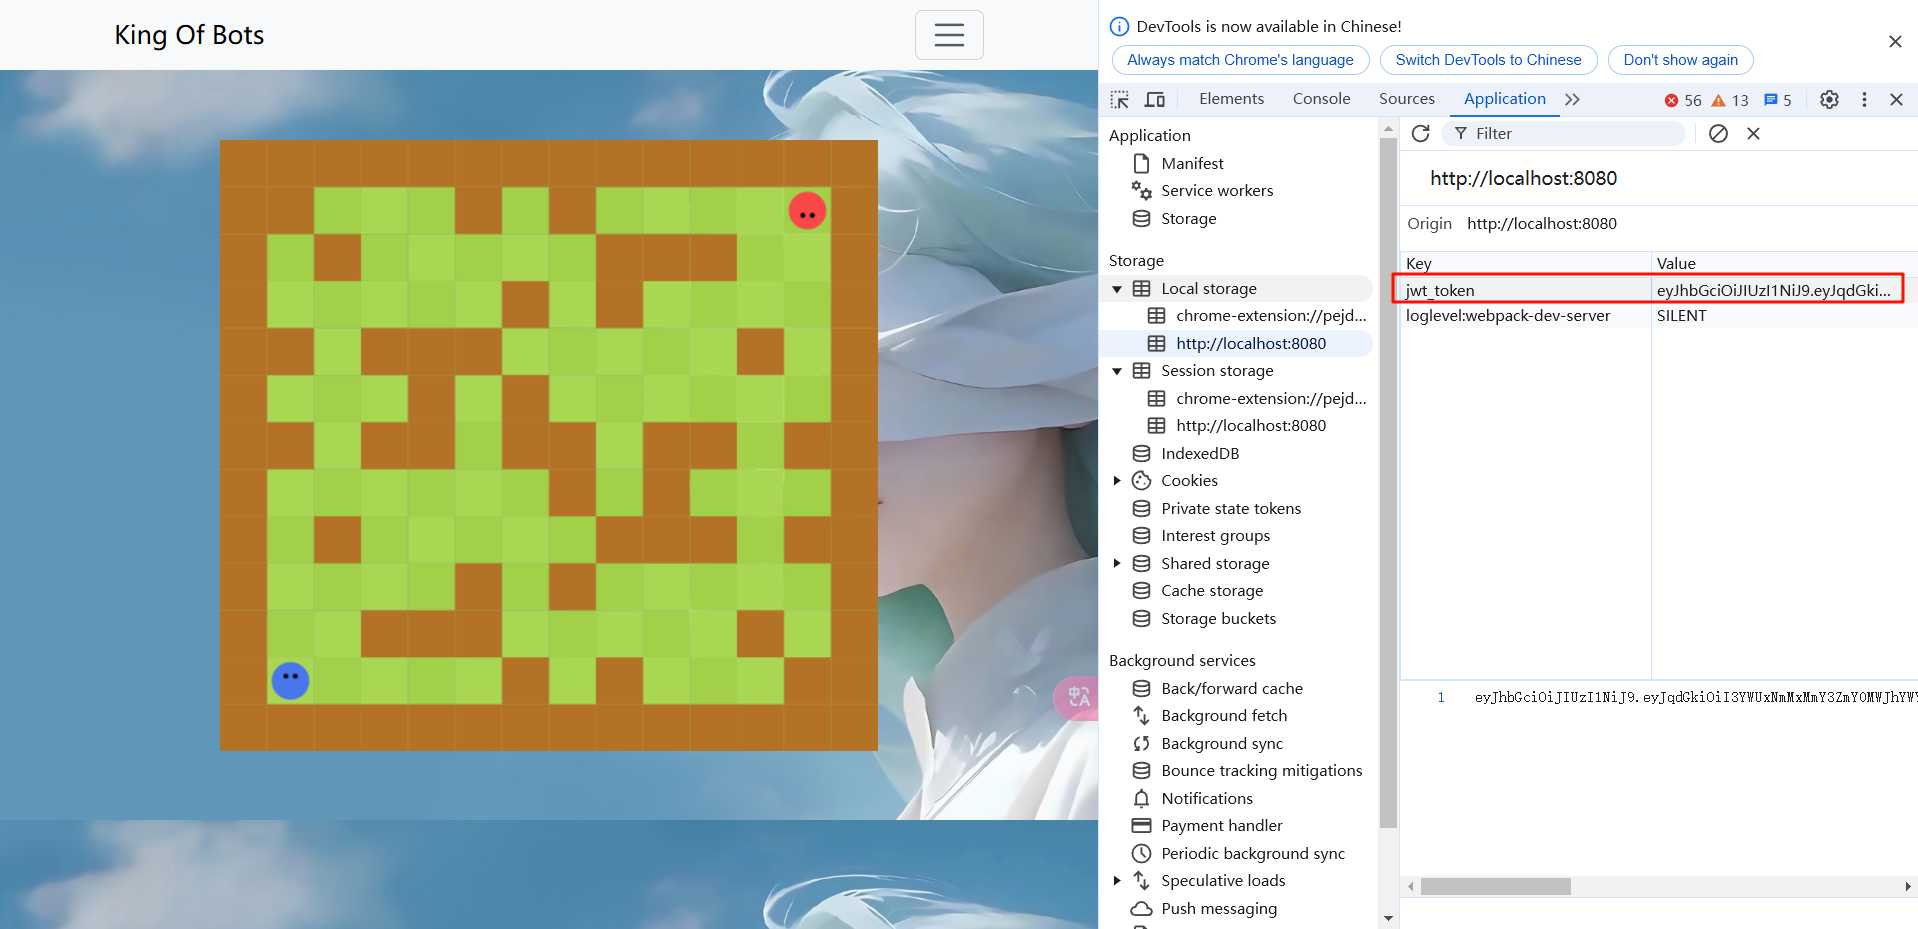Click the Filter input field
This screenshot has width=1918, height=929.
(1563, 133)
